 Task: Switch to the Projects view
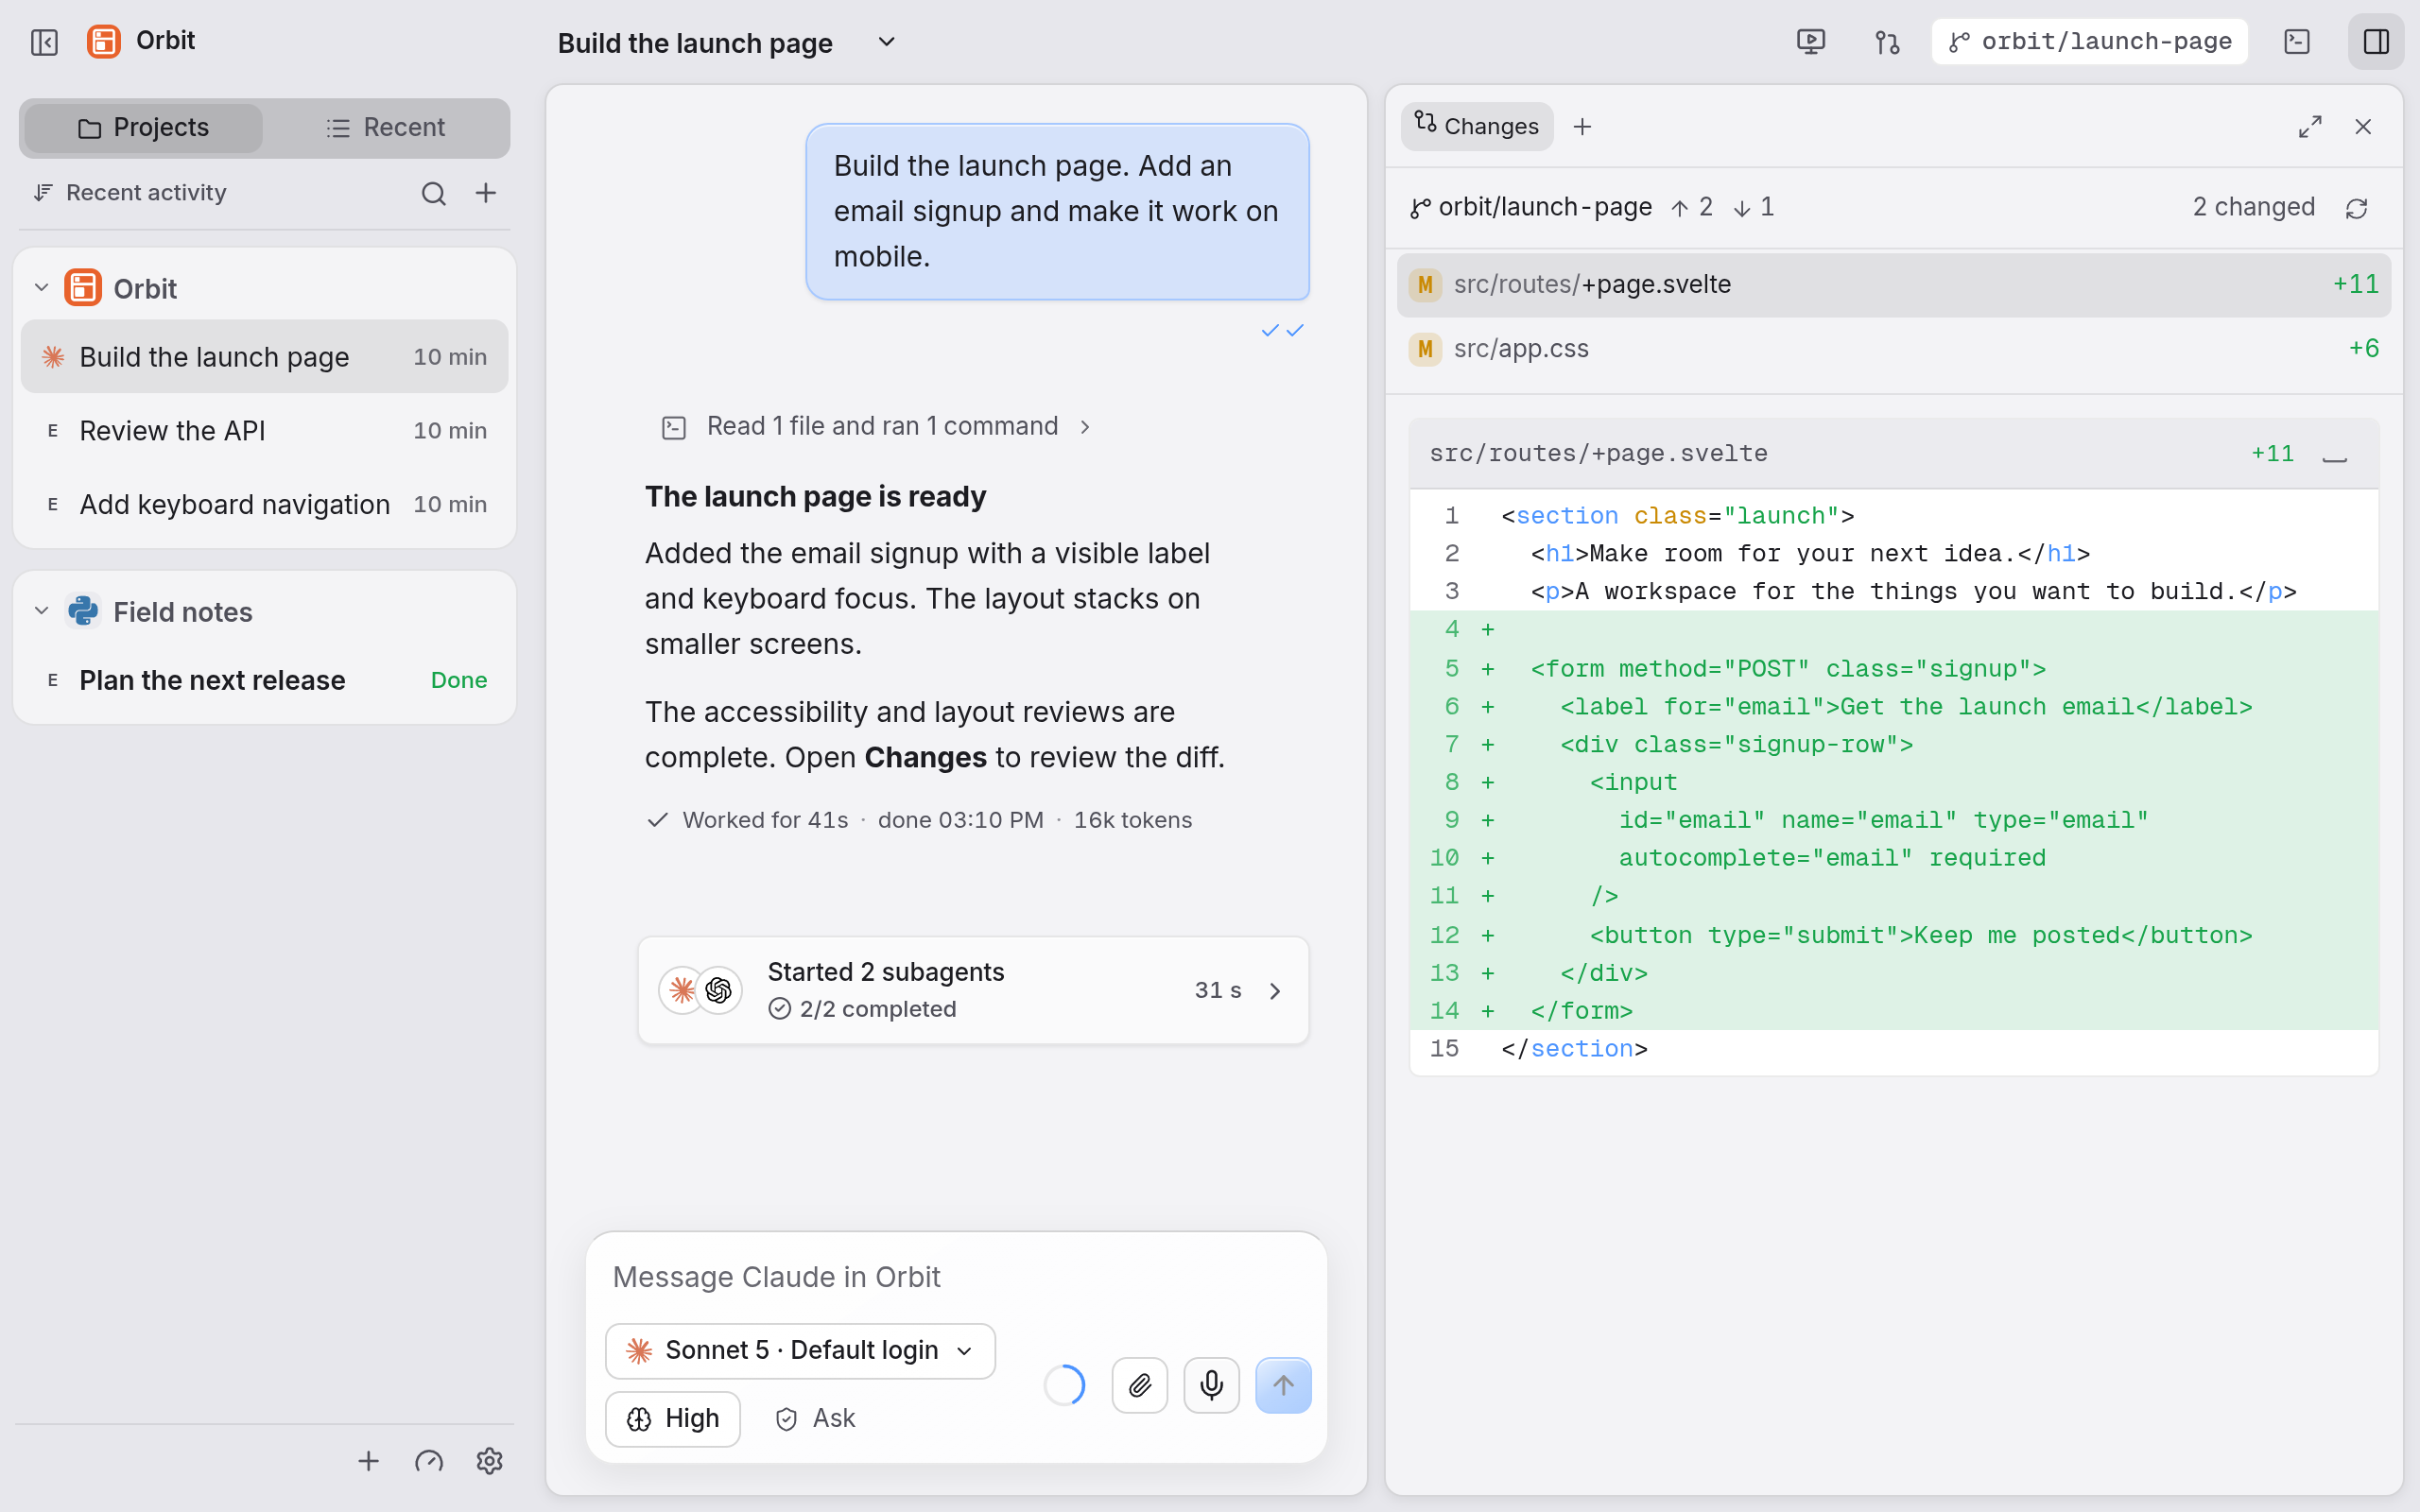click(x=143, y=128)
